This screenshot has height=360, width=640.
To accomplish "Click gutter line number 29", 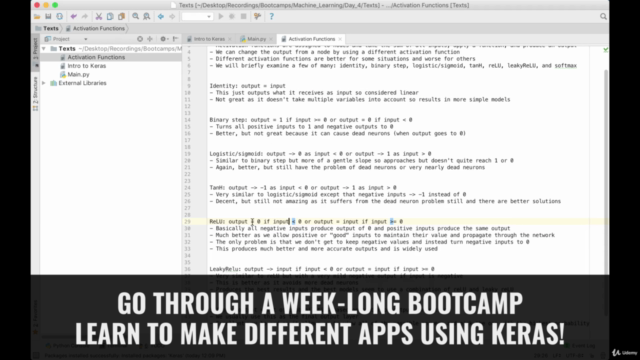I will [188, 221].
